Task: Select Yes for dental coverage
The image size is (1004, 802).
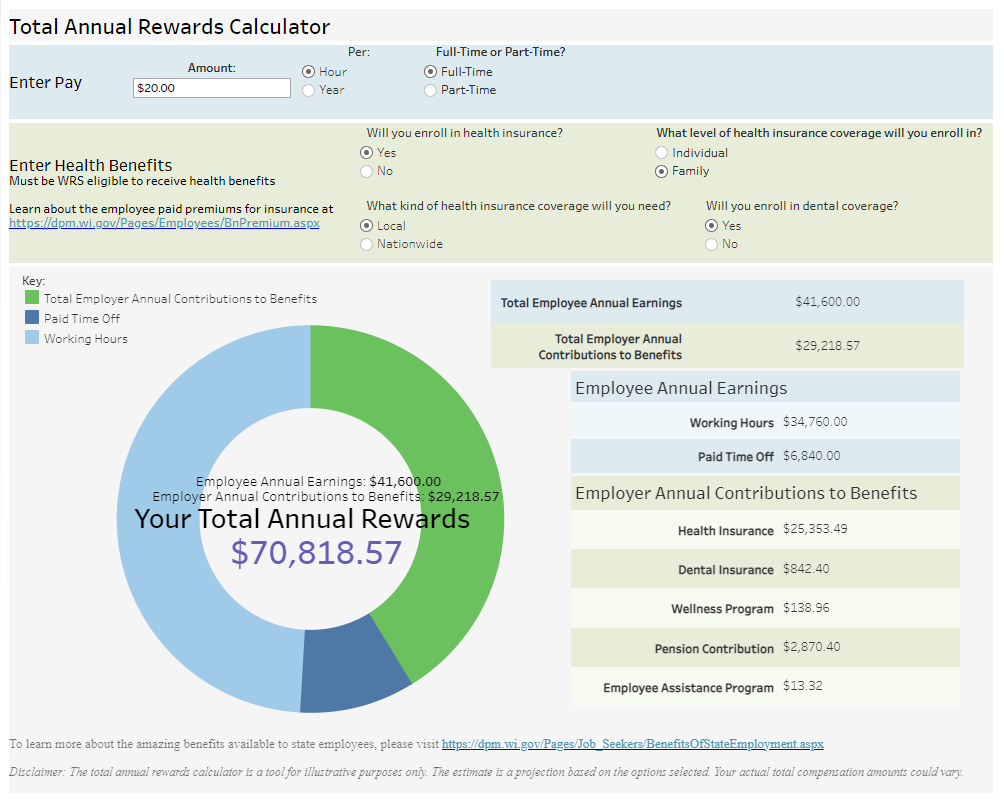Action: coord(712,226)
